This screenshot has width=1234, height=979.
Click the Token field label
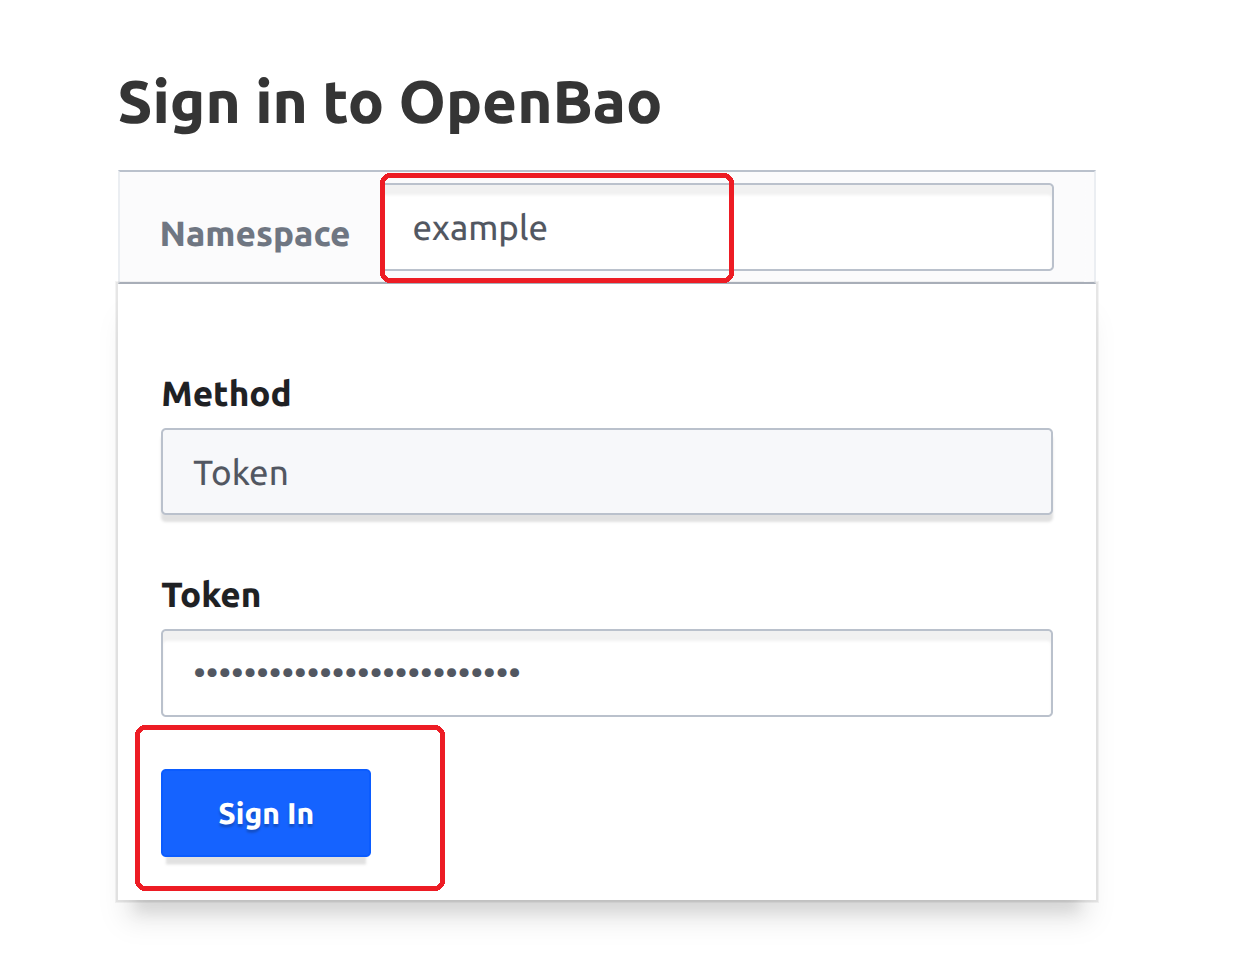211,594
